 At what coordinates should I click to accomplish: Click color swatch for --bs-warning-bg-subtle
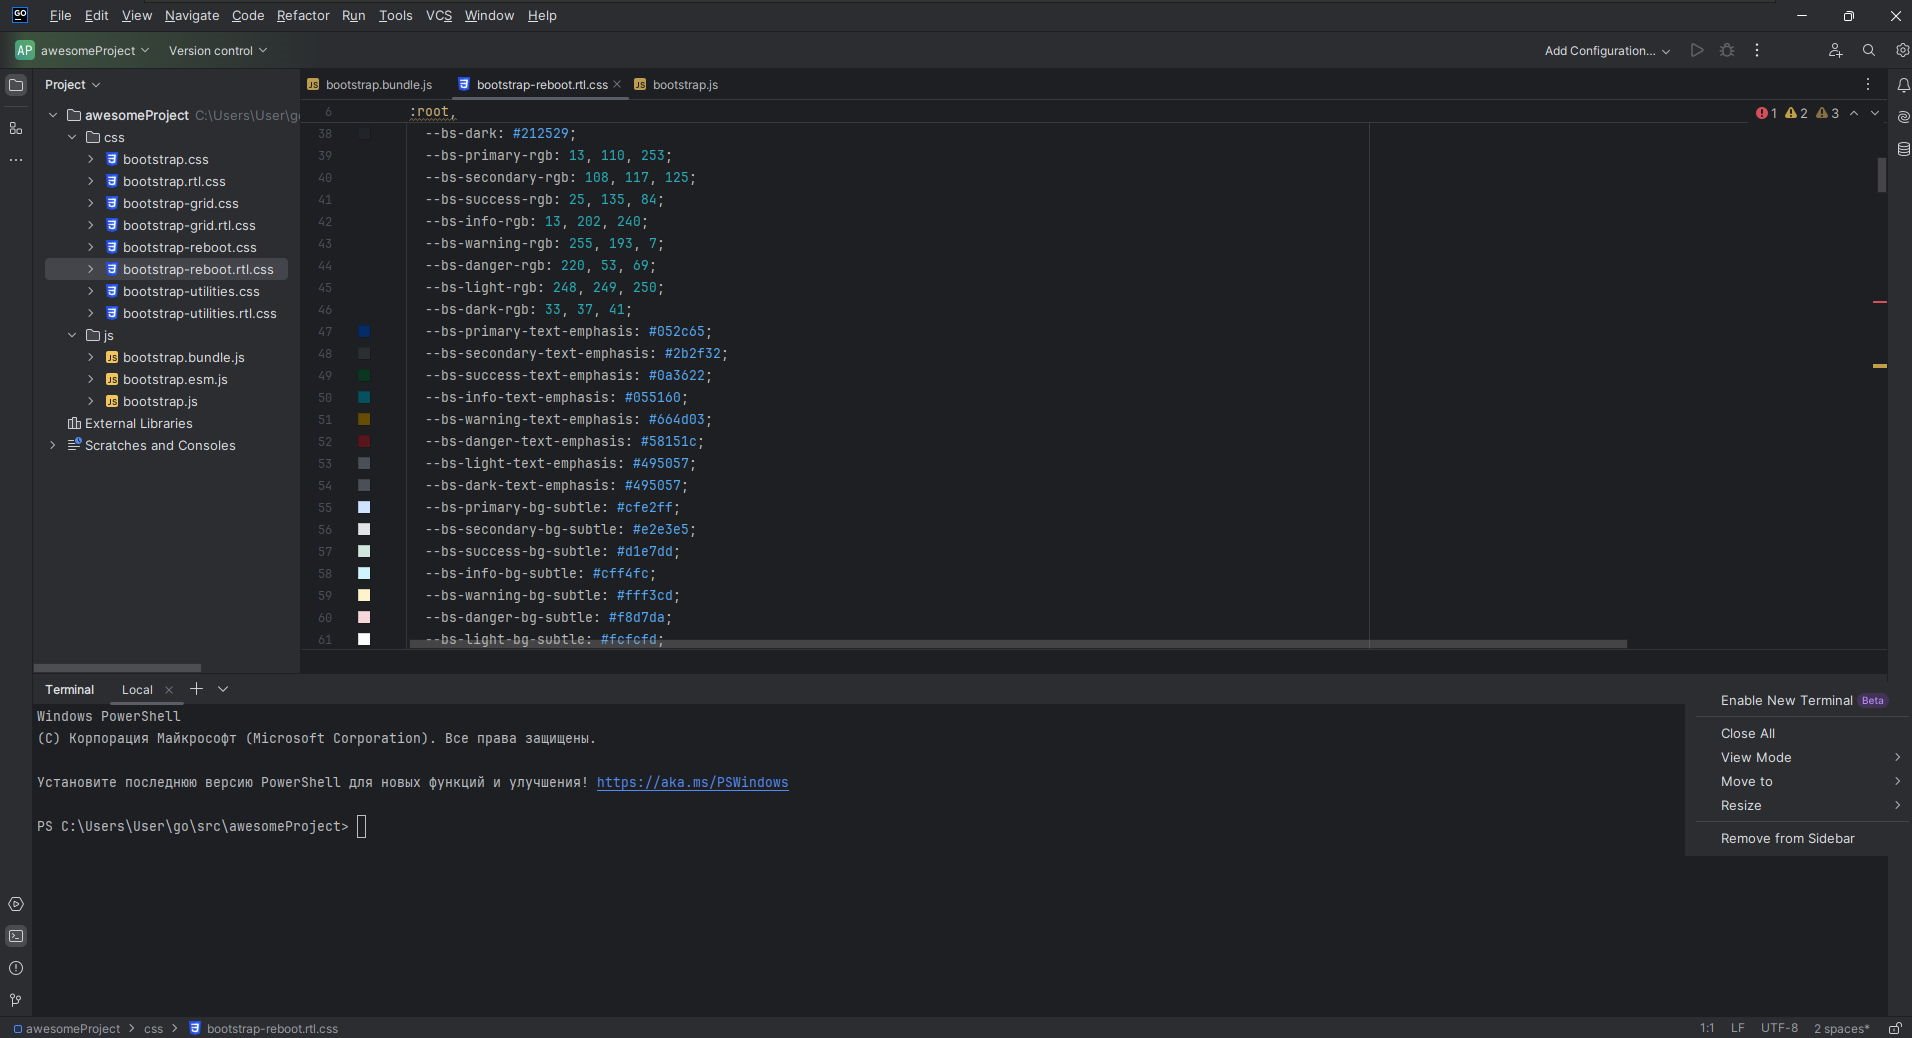364,595
